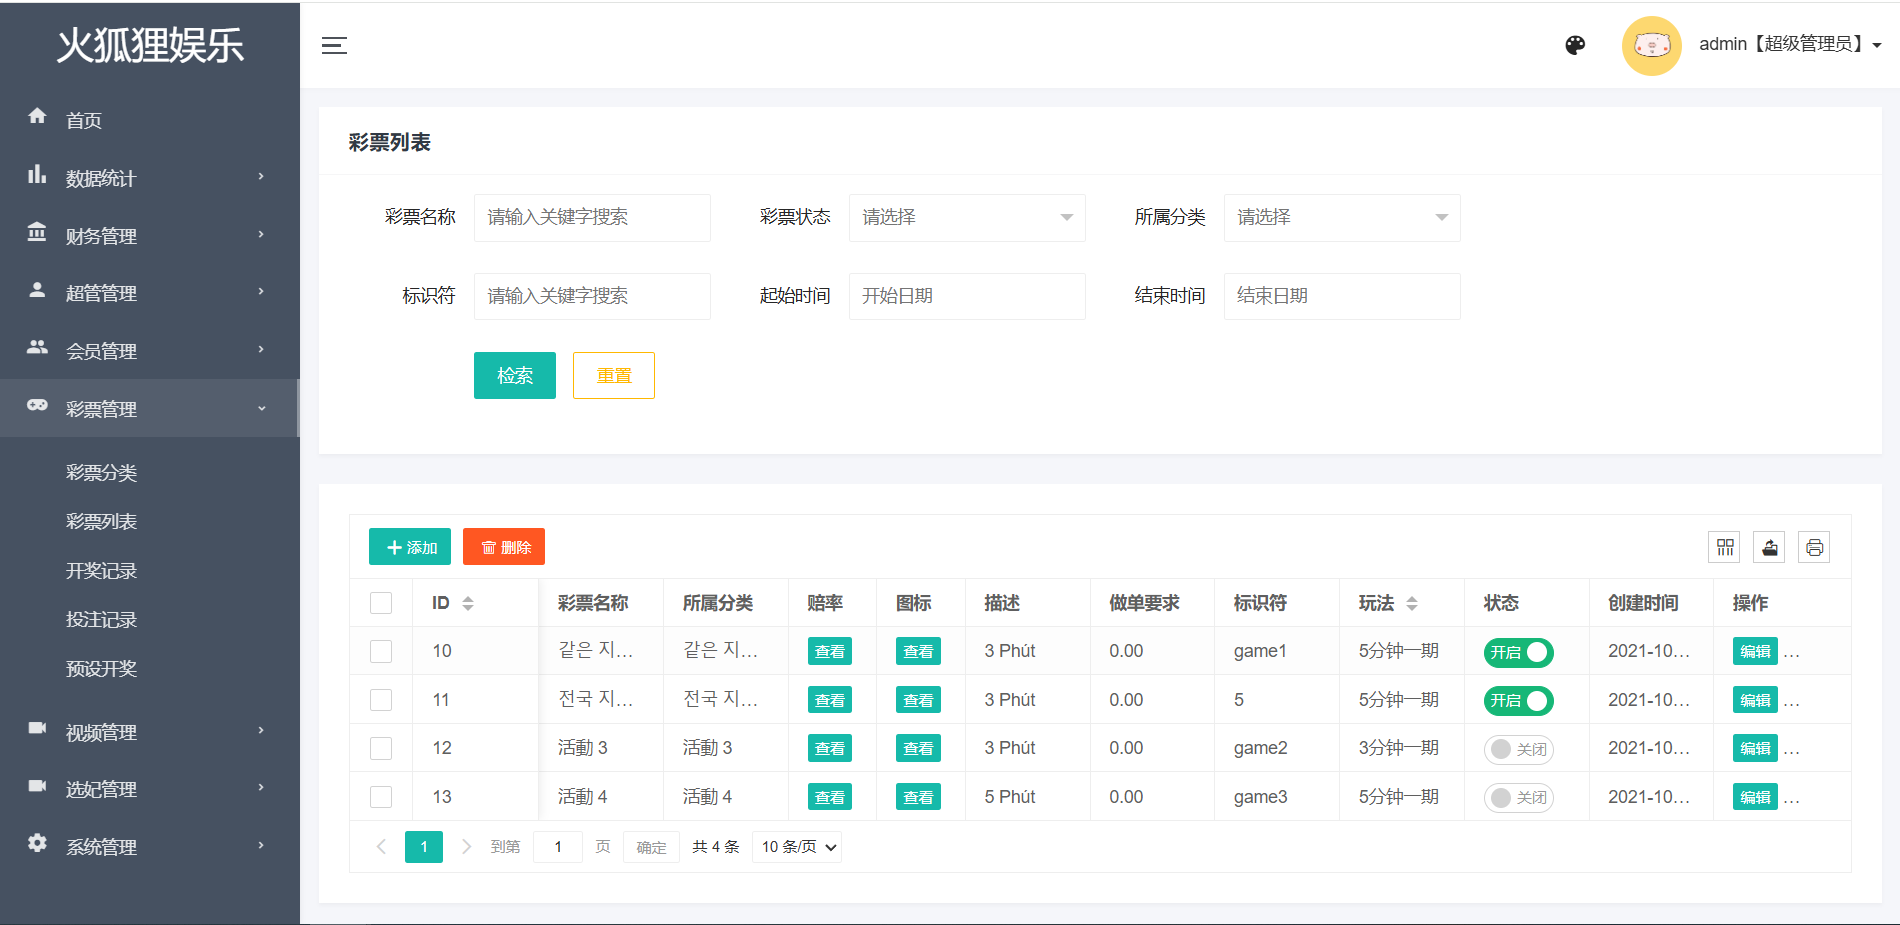The width and height of the screenshot is (1900, 925).
Task: Click the red 删除 button
Action: tap(504, 547)
